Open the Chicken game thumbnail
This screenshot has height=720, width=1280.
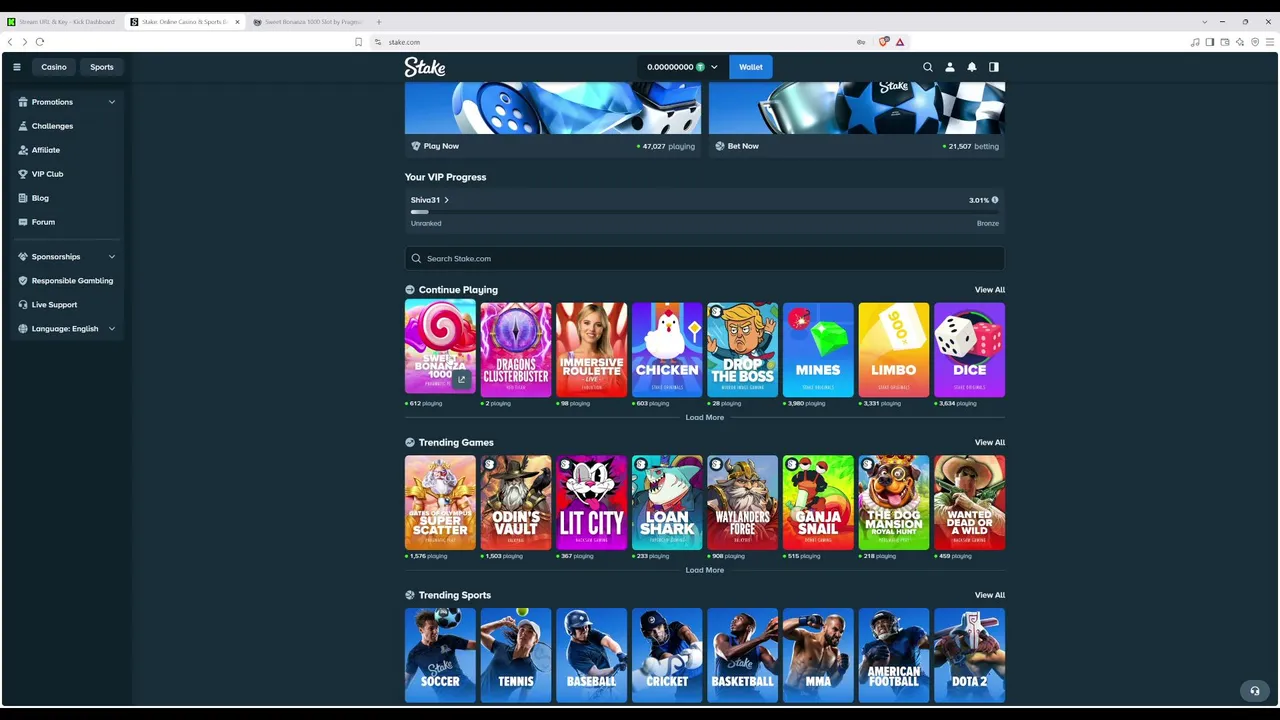(x=667, y=350)
